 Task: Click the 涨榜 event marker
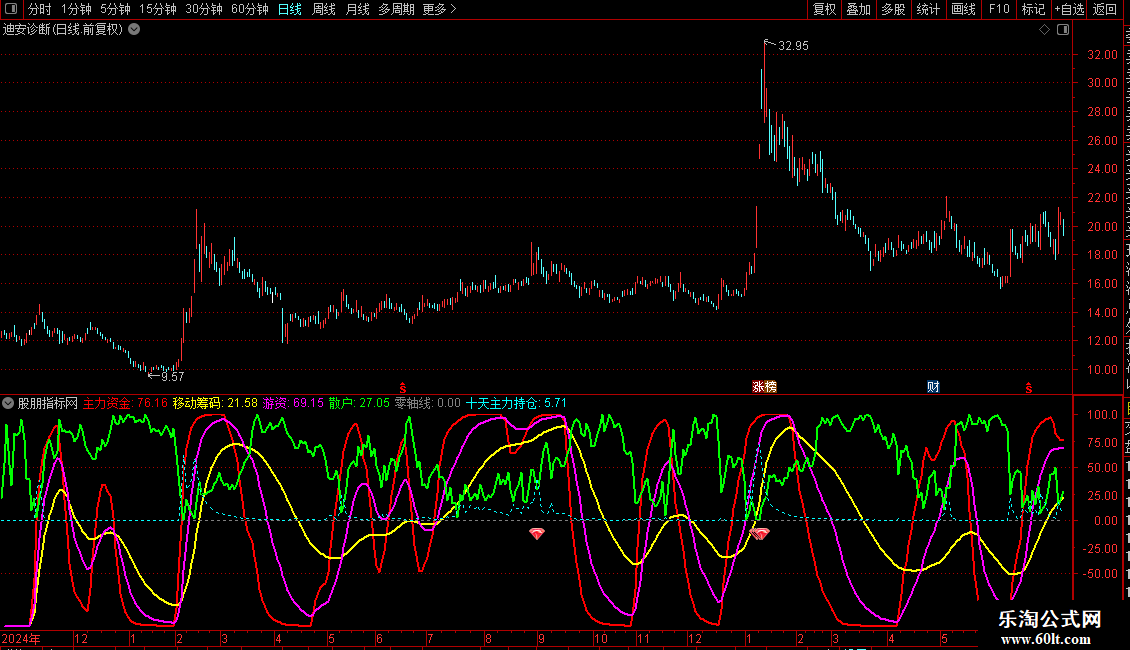765,387
